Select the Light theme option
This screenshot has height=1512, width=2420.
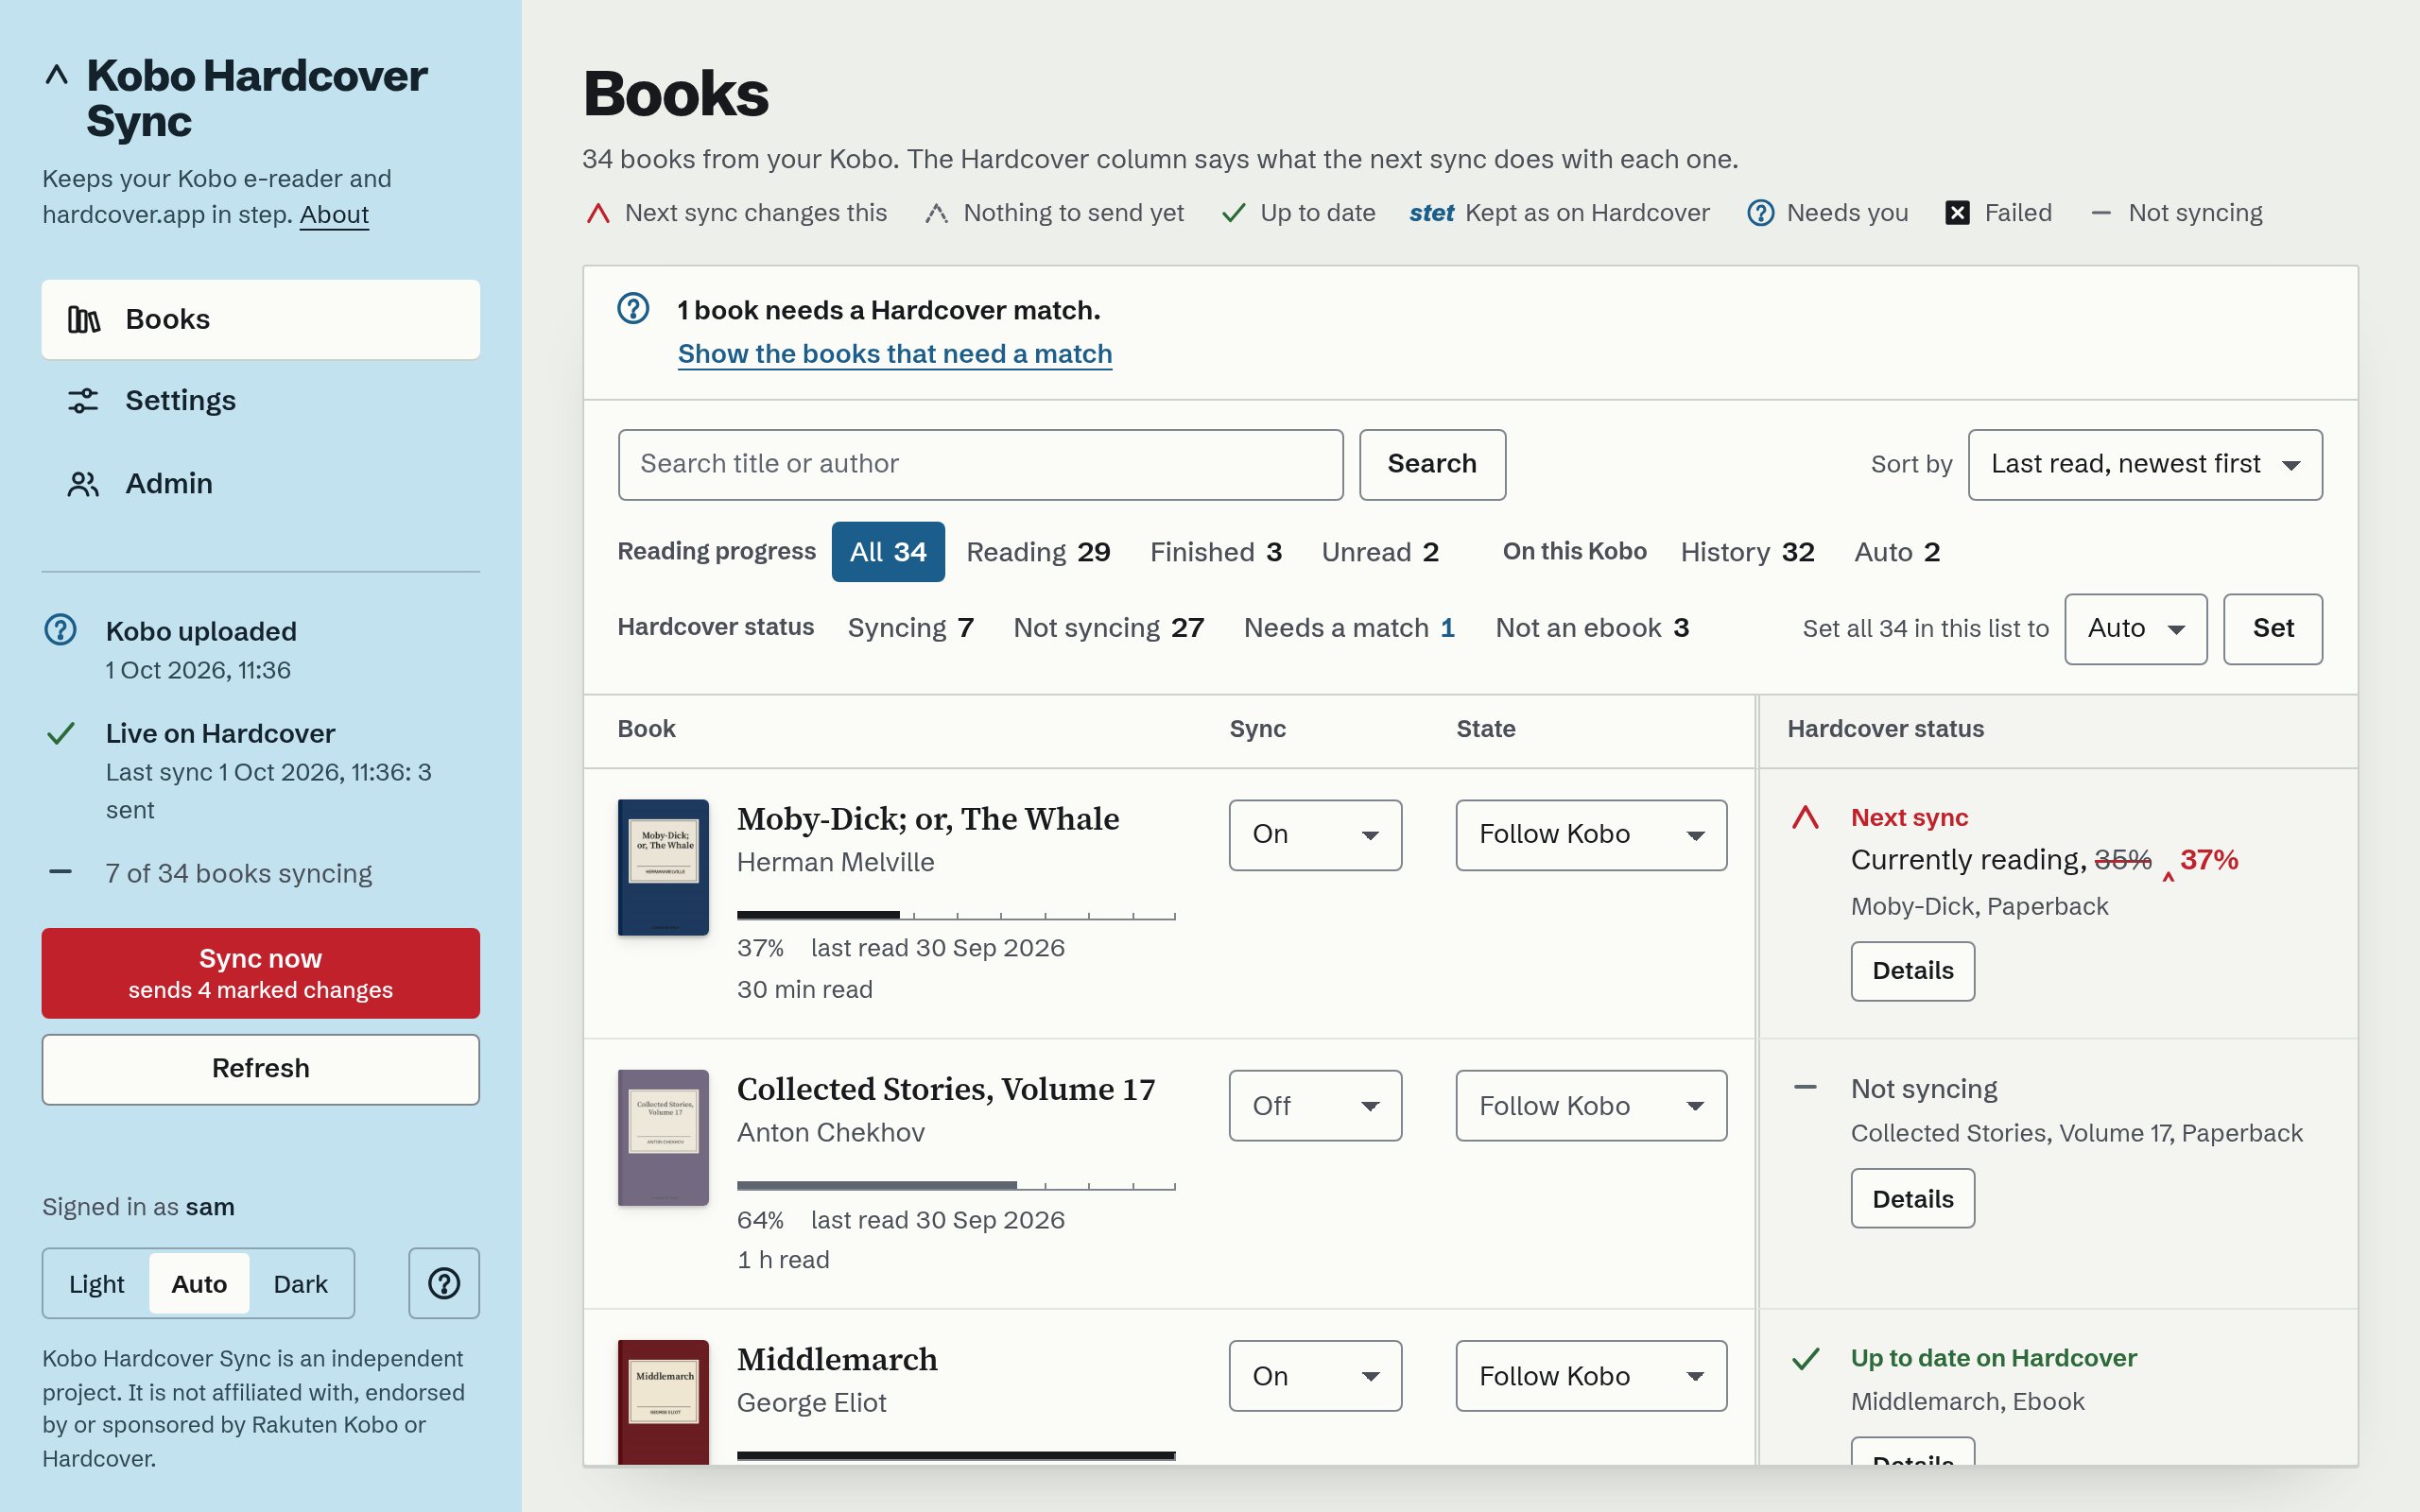click(x=97, y=1283)
